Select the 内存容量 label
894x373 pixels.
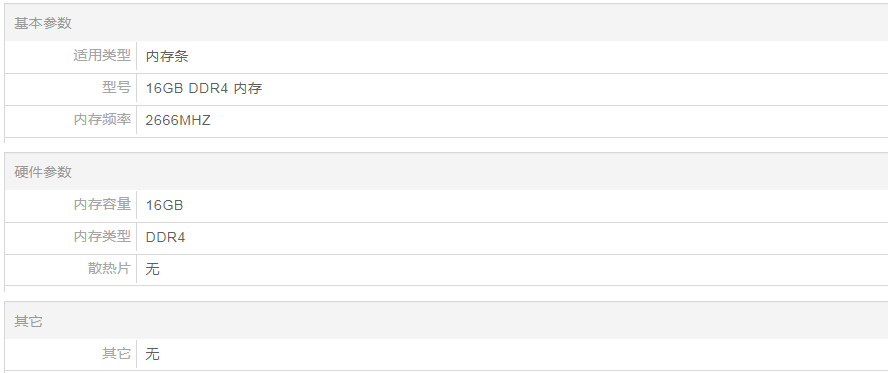[102, 204]
